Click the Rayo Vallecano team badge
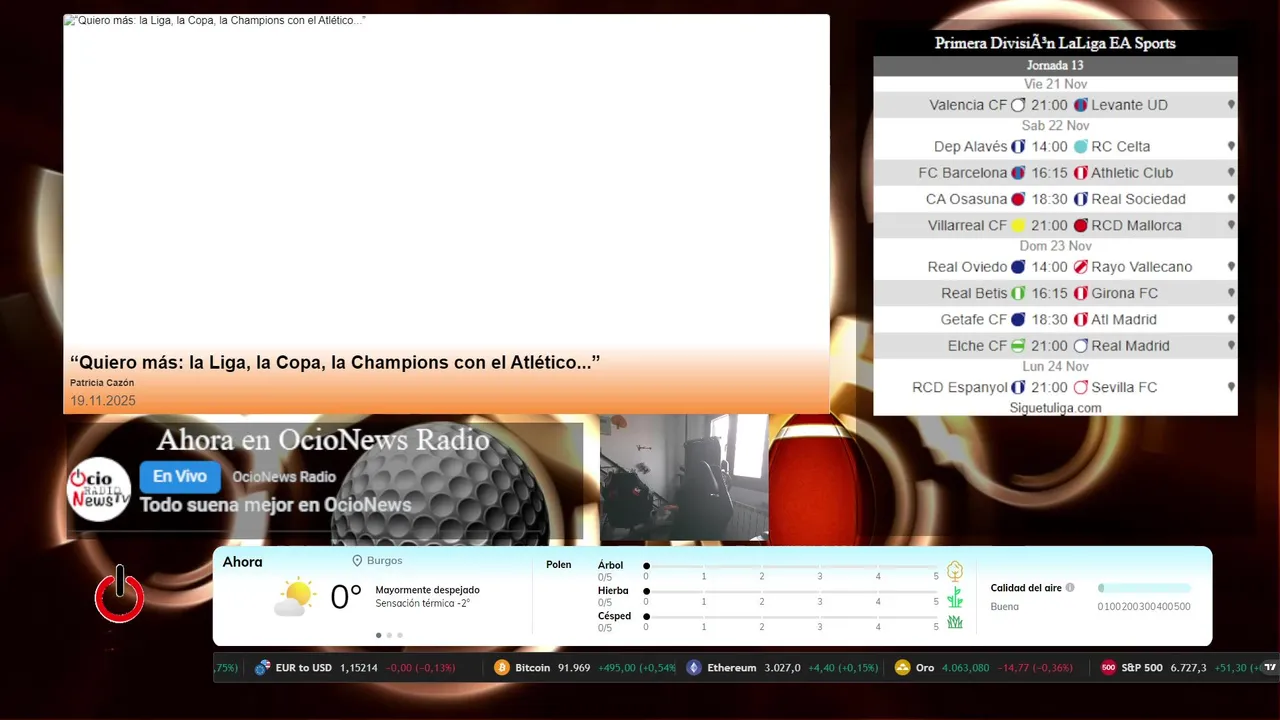The height and width of the screenshot is (720, 1280). (x=1080, y=267)
